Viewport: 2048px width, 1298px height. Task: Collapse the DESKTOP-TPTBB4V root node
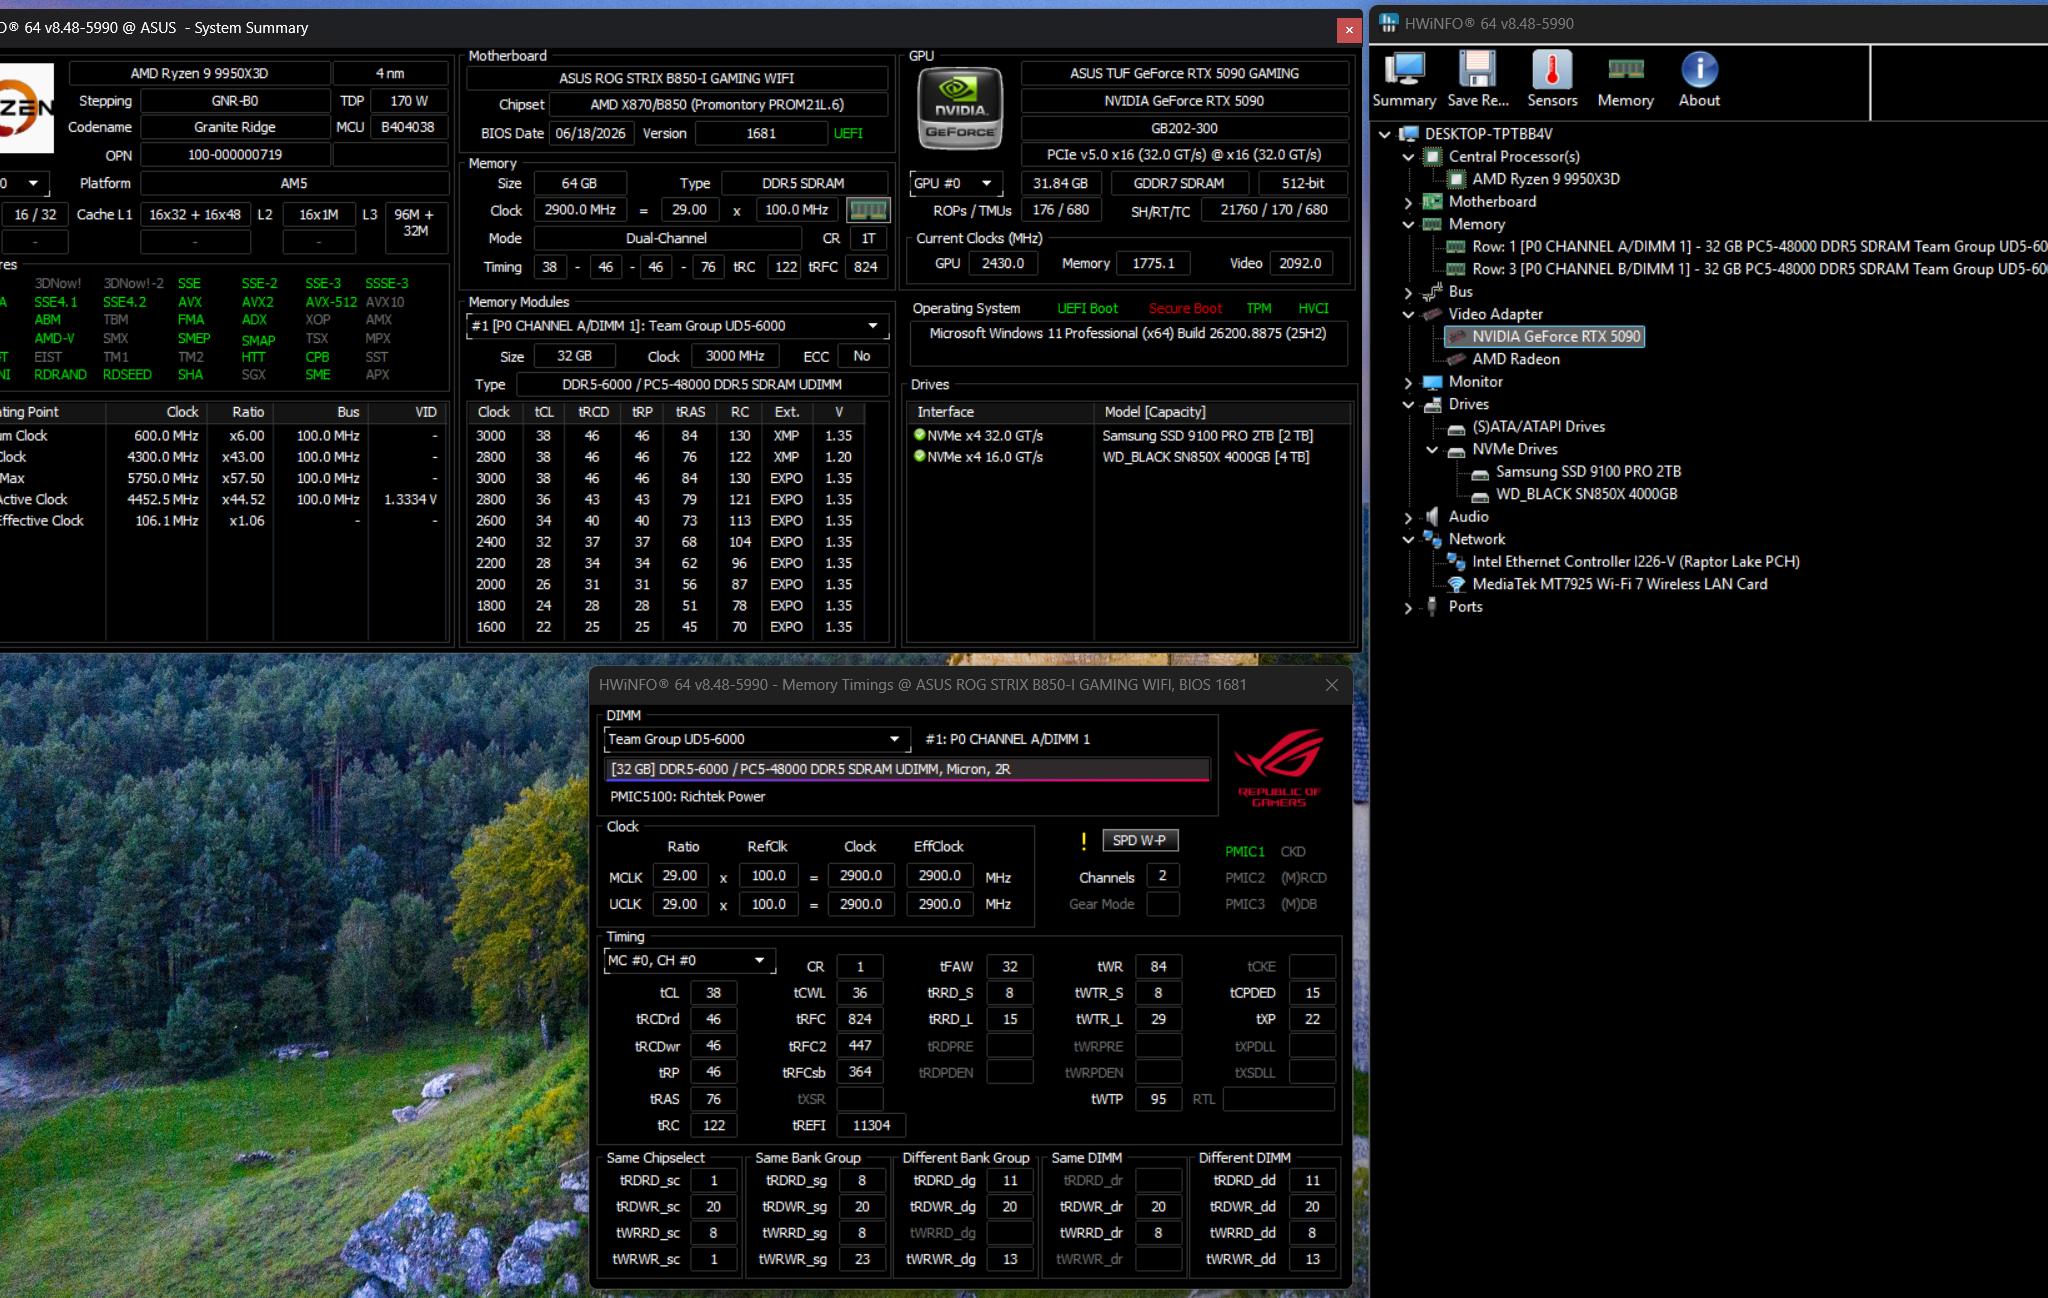pos(1385,134)
